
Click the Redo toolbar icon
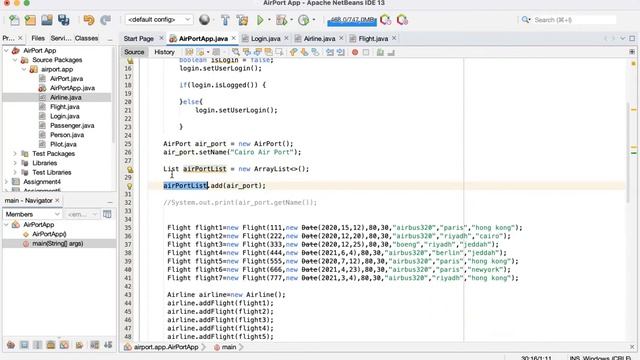tap(106, 20)
